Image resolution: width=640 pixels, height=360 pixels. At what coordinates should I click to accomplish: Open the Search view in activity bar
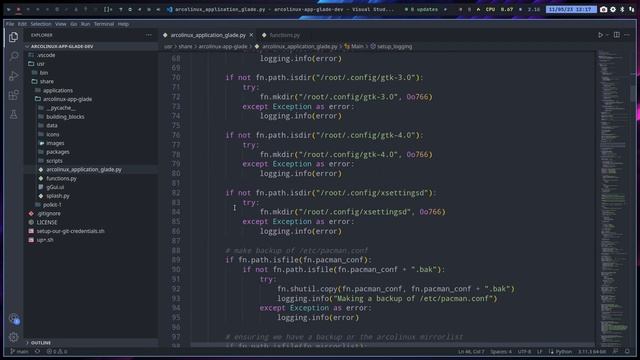13,56
